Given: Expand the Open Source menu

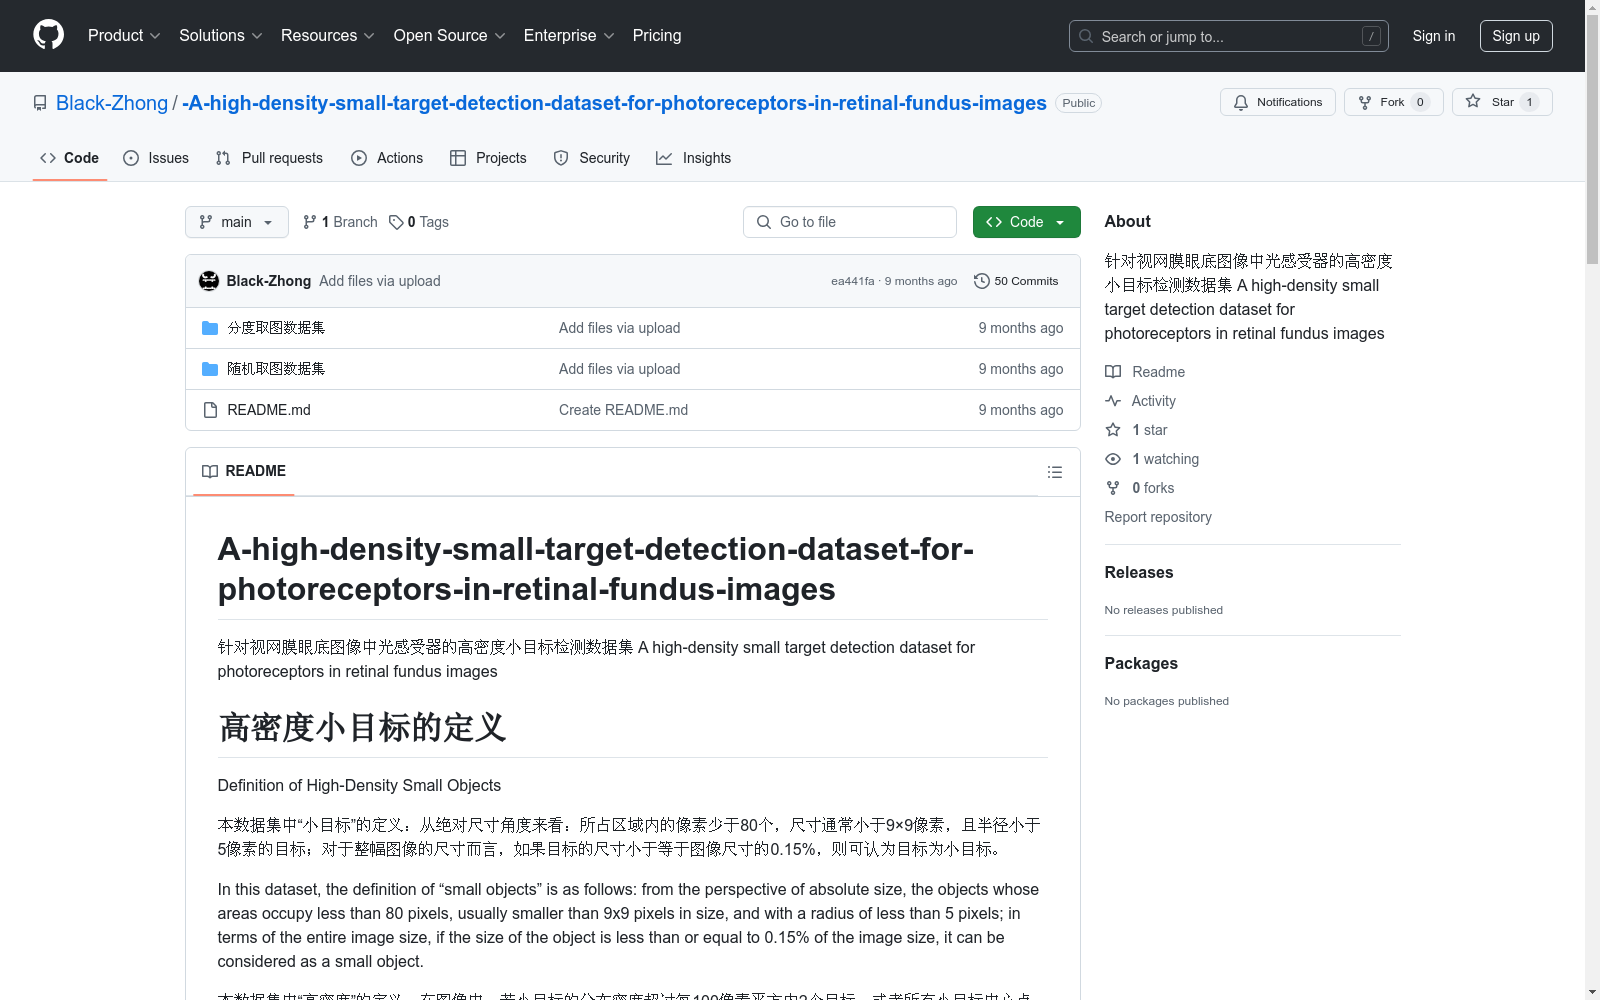Looking at the screenshot, I should point(450,35).
